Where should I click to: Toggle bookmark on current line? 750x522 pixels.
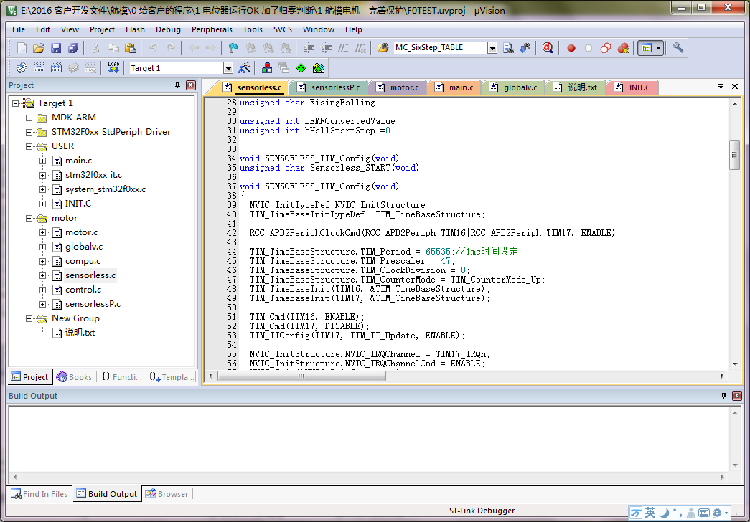point(233,48)
